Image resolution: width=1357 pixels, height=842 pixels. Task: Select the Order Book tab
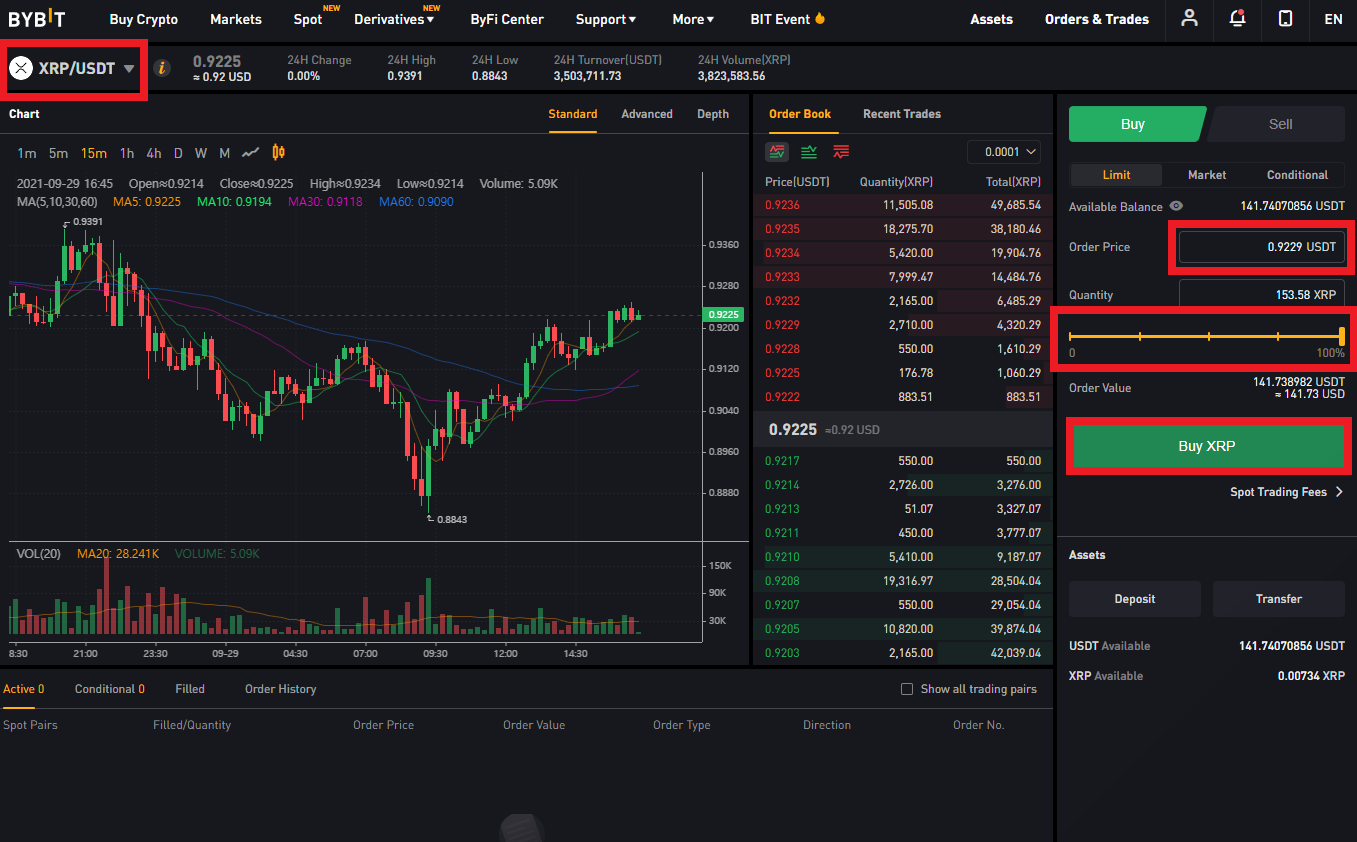[x=800, y=114]
